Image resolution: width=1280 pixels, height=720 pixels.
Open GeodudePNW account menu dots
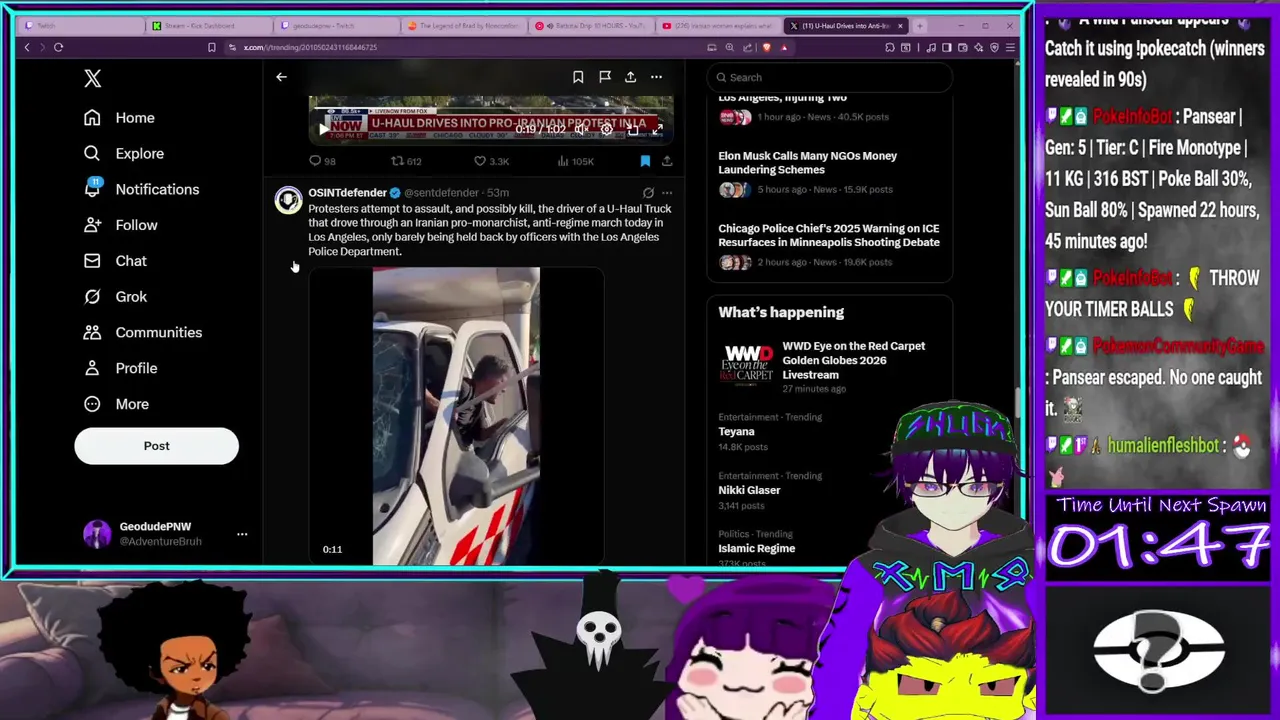242,534
